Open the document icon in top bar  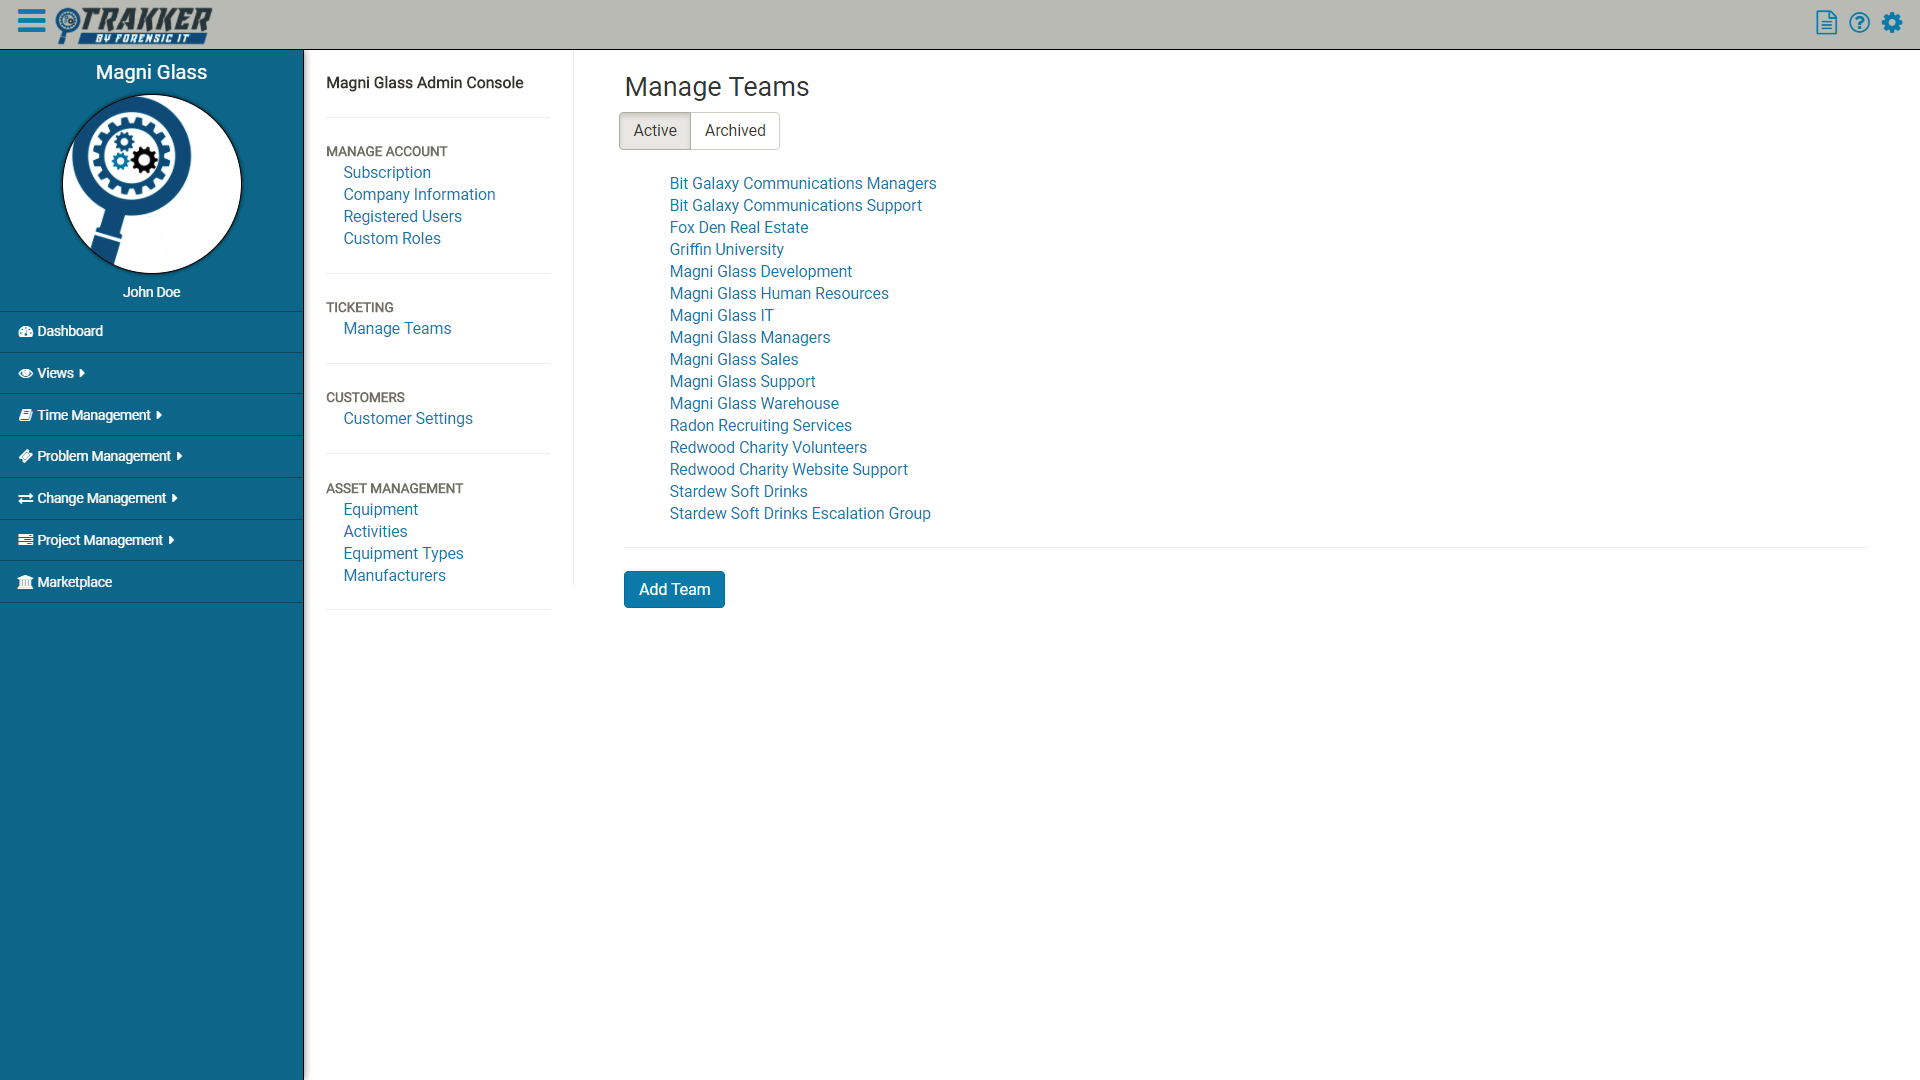(1826, 22)
